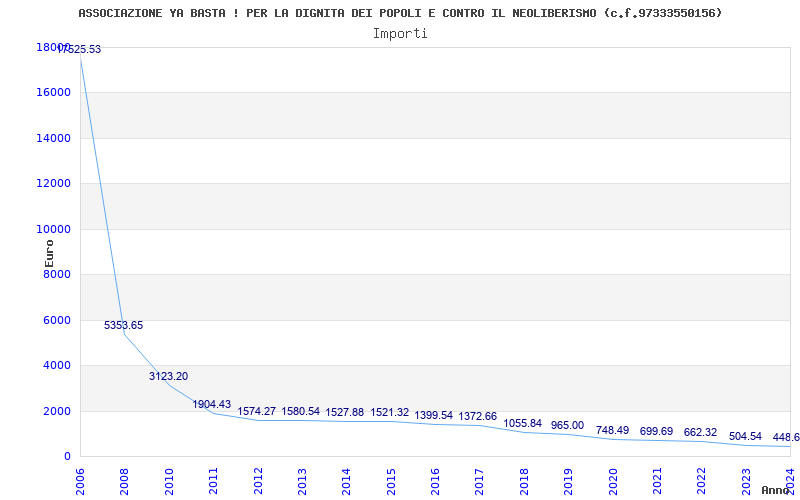Click the y-axis tick 10000
Image resolution: width=800 pixels, height=500 pixels.
click(x=53, y=230)
